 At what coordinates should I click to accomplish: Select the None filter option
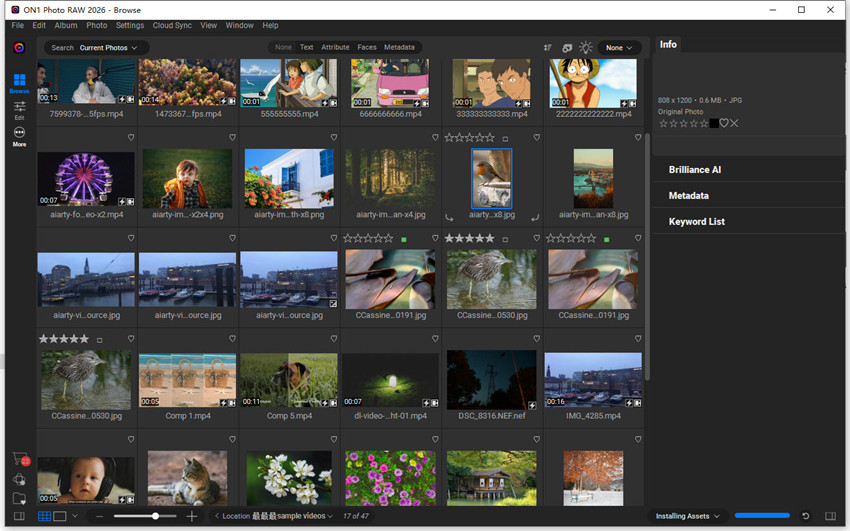coord(283,47)
